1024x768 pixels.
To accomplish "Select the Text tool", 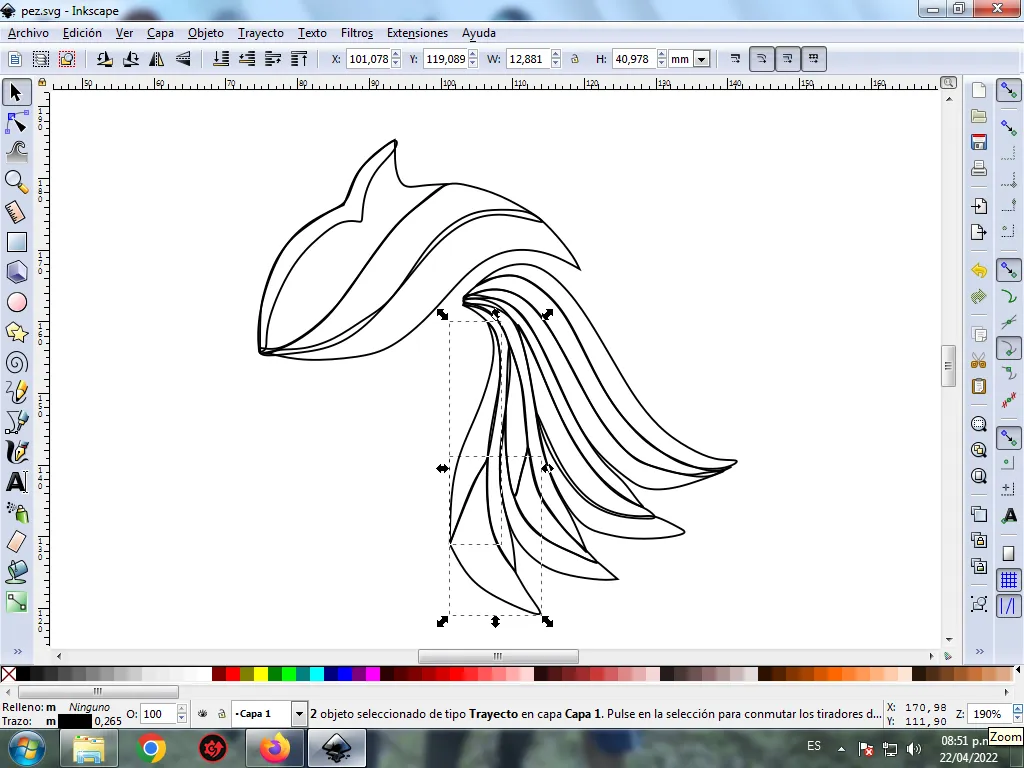I will [16, 482].
